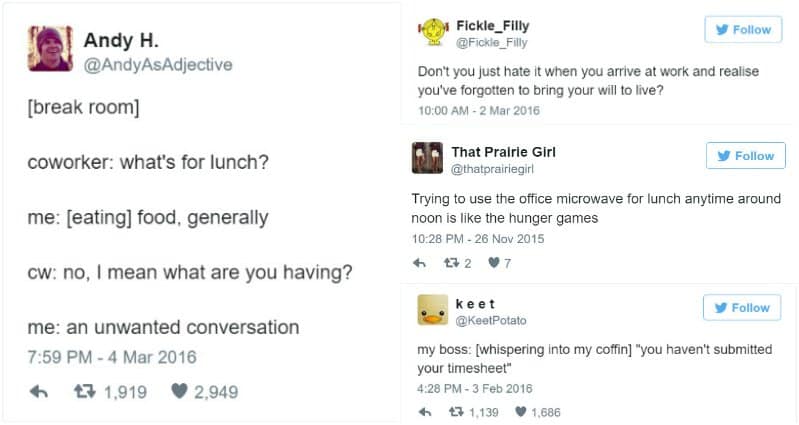This screenshot has width=799, height=425.
Task: Reply to Andy H.'s break room tweet
Action: click(x=40, y=392)
